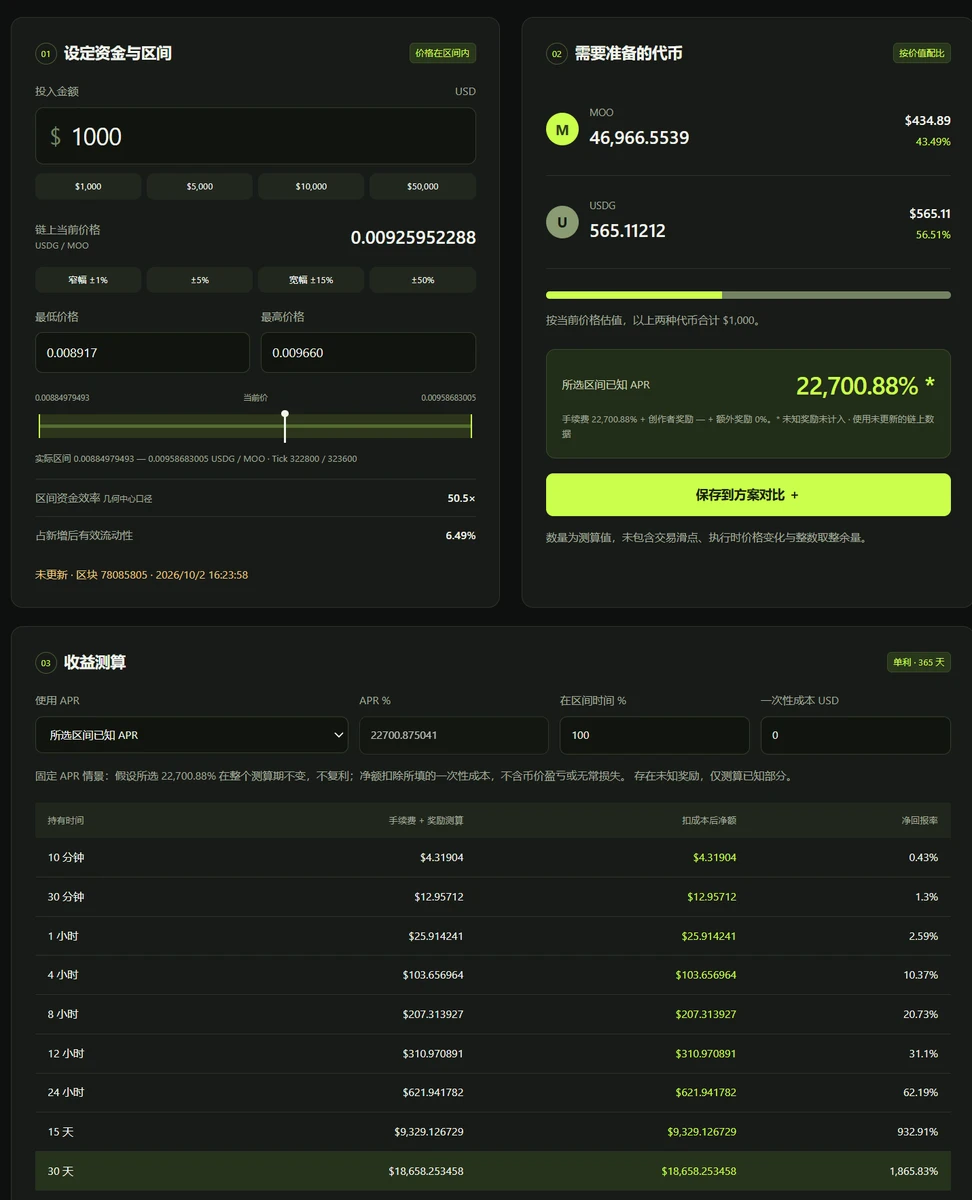
Task: Choose the $5,000 preset amount
Action: pos(200,186)
